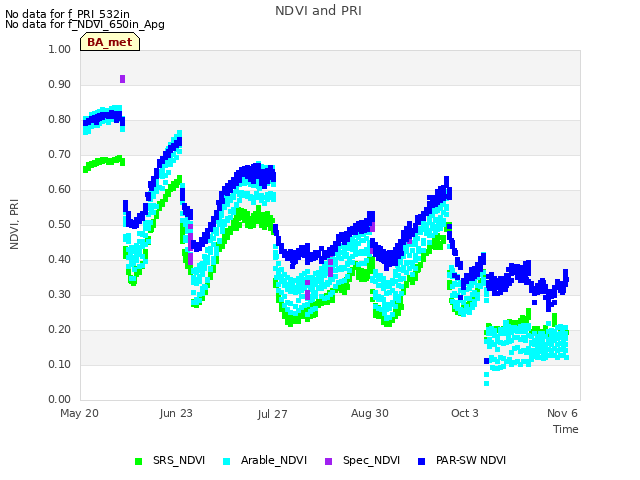Select the PAR-SW NDVI legend label

(471, 460)
